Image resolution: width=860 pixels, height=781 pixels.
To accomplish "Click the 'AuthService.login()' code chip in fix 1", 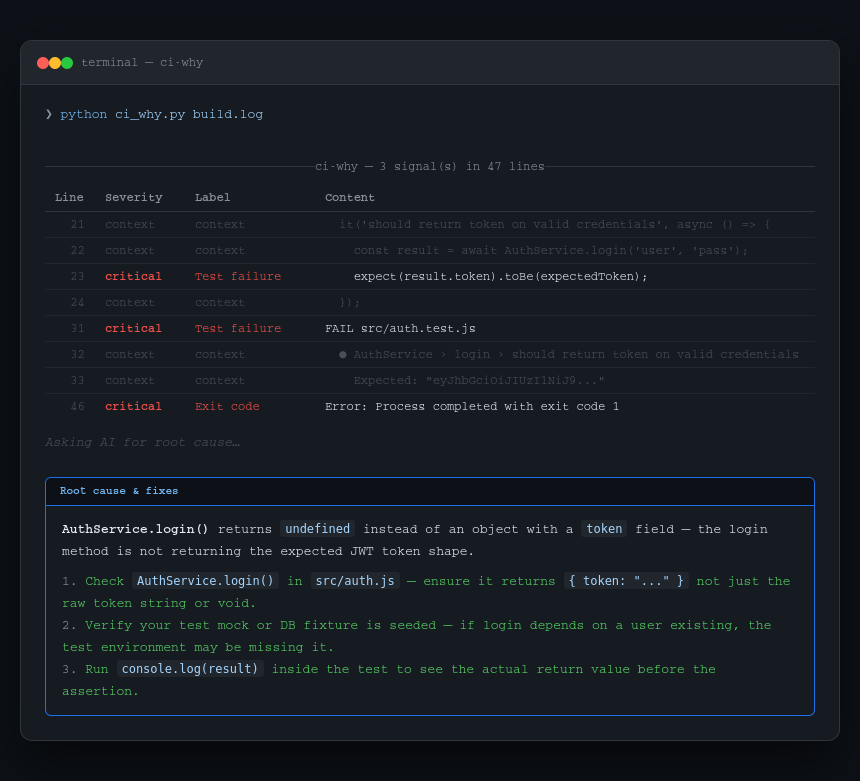I will (x=205, y=581).
